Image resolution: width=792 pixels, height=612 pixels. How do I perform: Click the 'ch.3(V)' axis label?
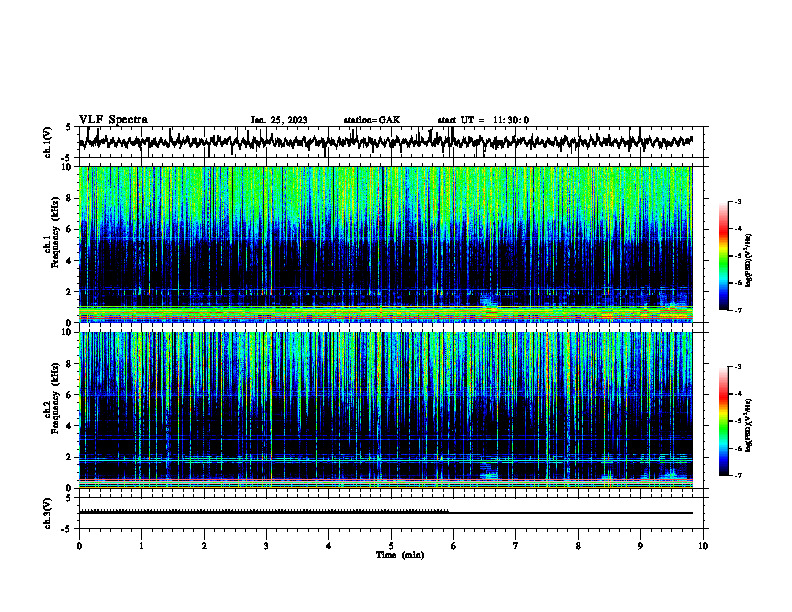pyautogui.click(x=48, y=514)
